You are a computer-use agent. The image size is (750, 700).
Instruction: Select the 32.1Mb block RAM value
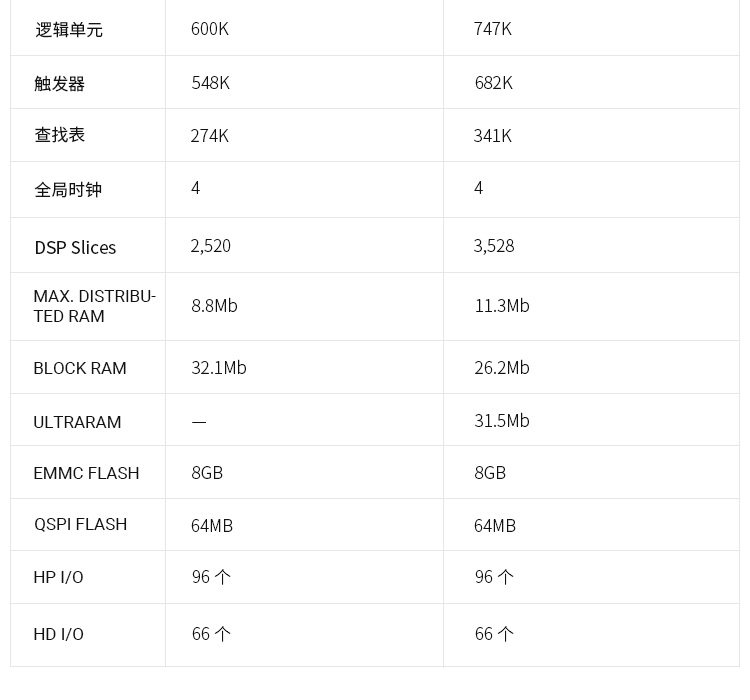click(219, 368)
